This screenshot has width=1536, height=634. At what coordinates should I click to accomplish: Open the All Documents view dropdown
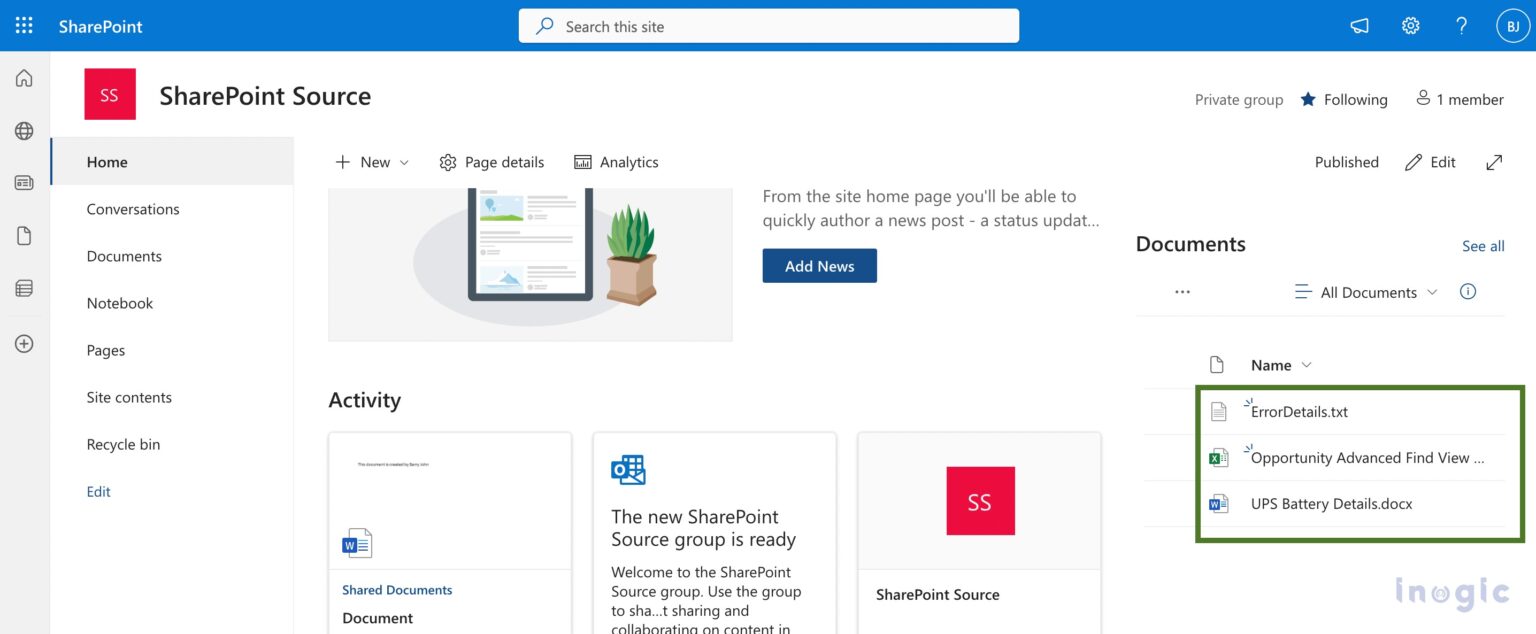pyautogui.click(x=1366, y=291)
